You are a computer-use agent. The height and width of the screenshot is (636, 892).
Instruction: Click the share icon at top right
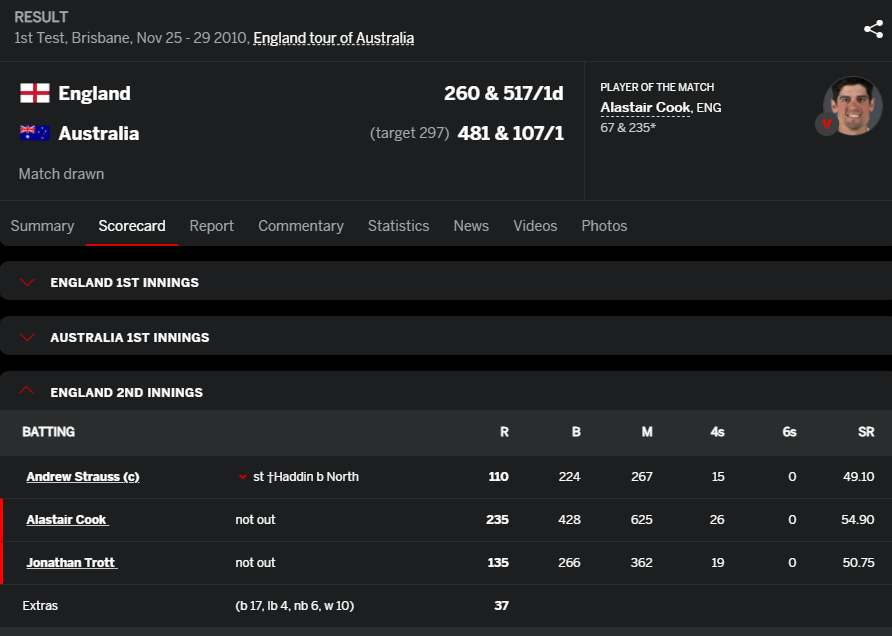(873, 29)
